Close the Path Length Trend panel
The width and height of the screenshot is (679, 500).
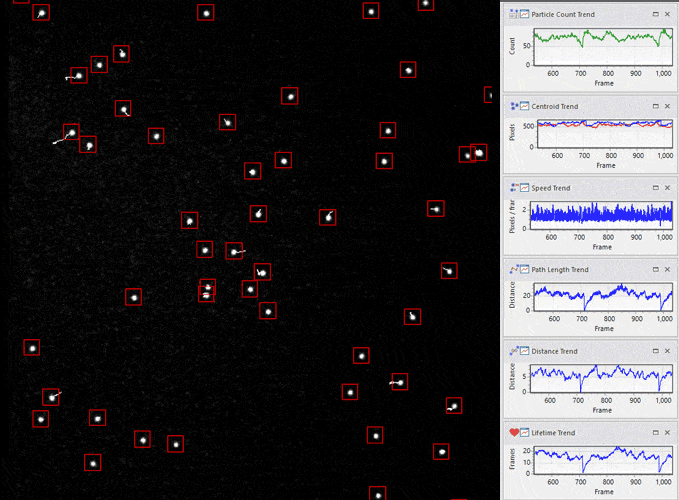667,269
